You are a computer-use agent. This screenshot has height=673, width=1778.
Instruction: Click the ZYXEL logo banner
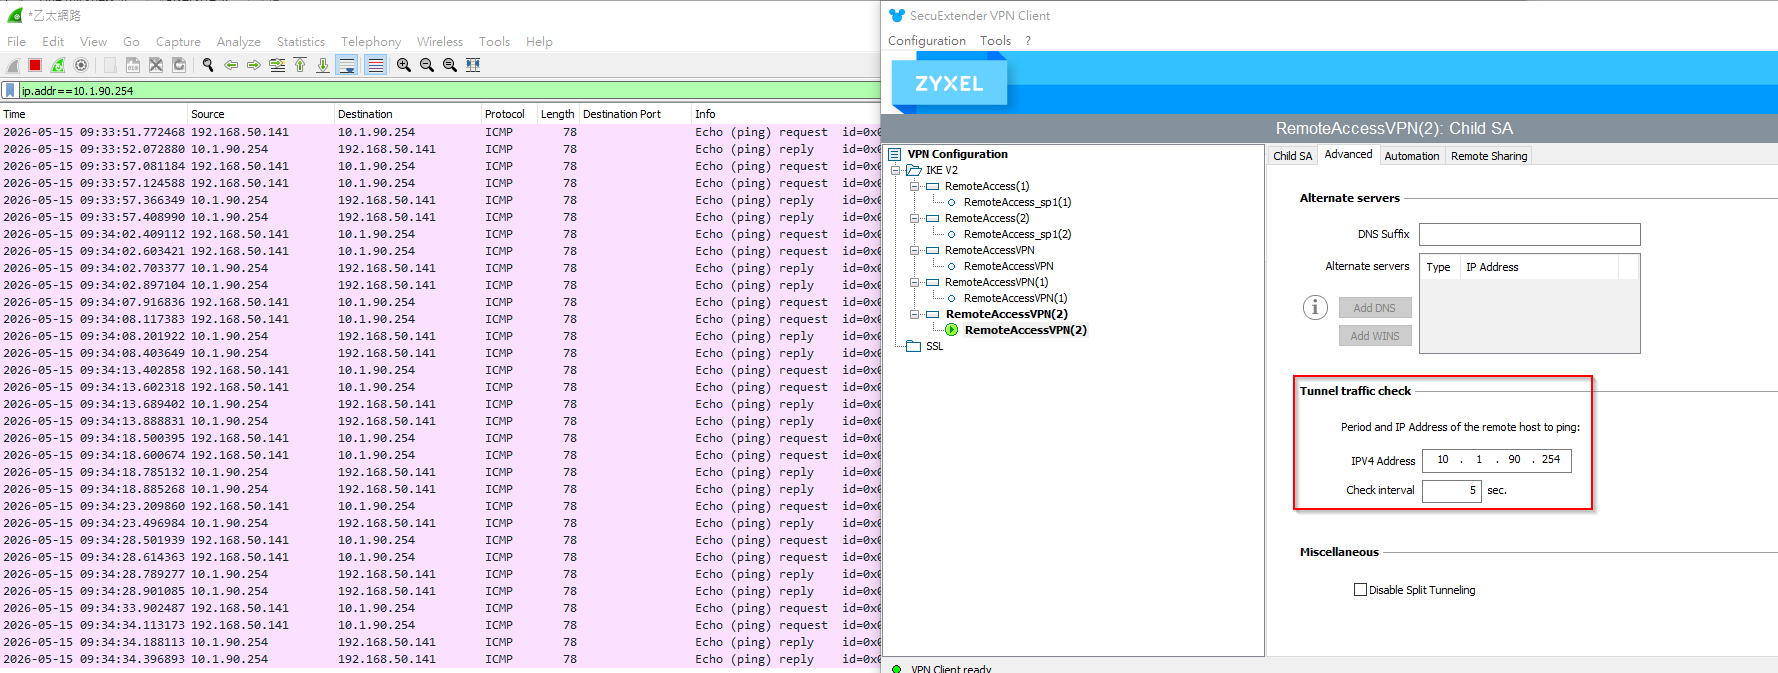tap(949, 83)
